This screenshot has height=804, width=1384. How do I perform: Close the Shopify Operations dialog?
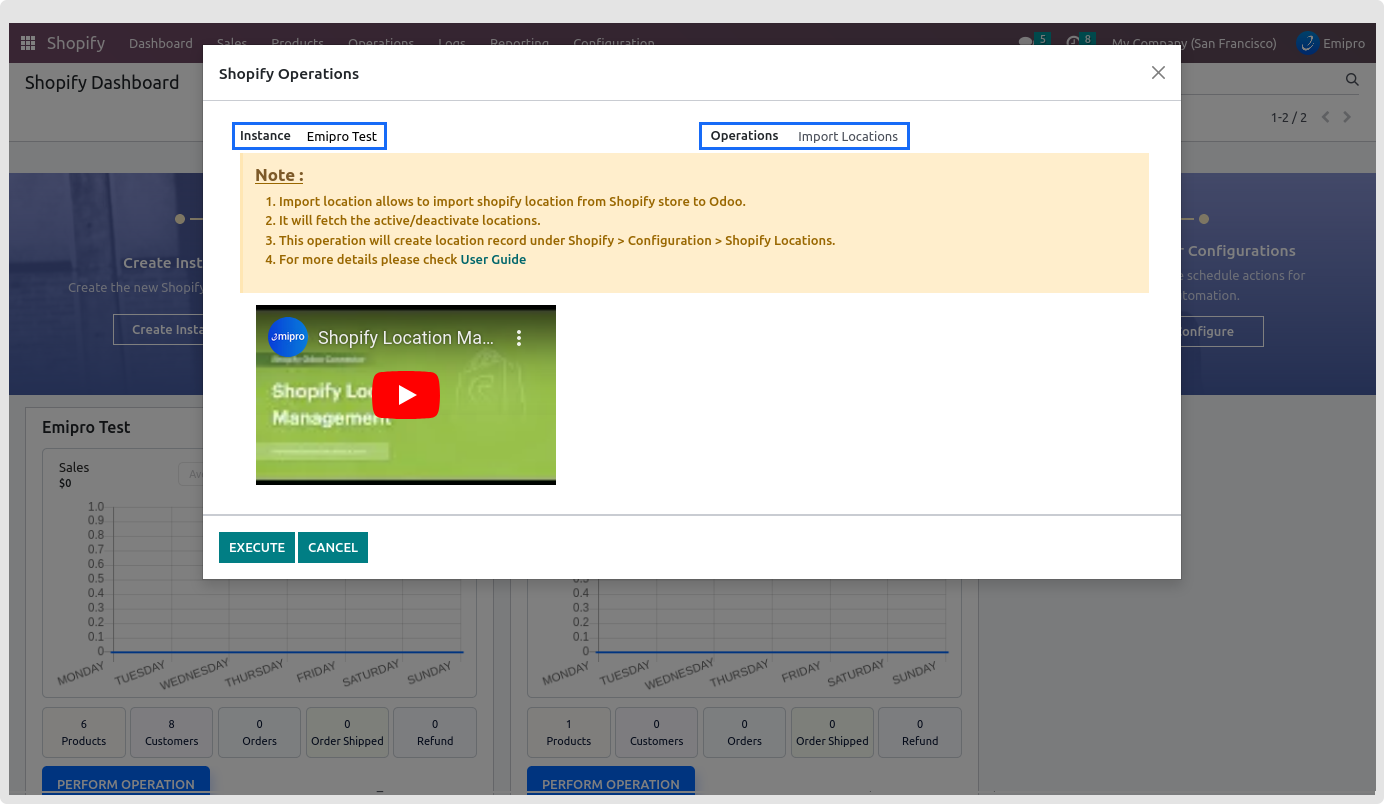[1158, 73]
